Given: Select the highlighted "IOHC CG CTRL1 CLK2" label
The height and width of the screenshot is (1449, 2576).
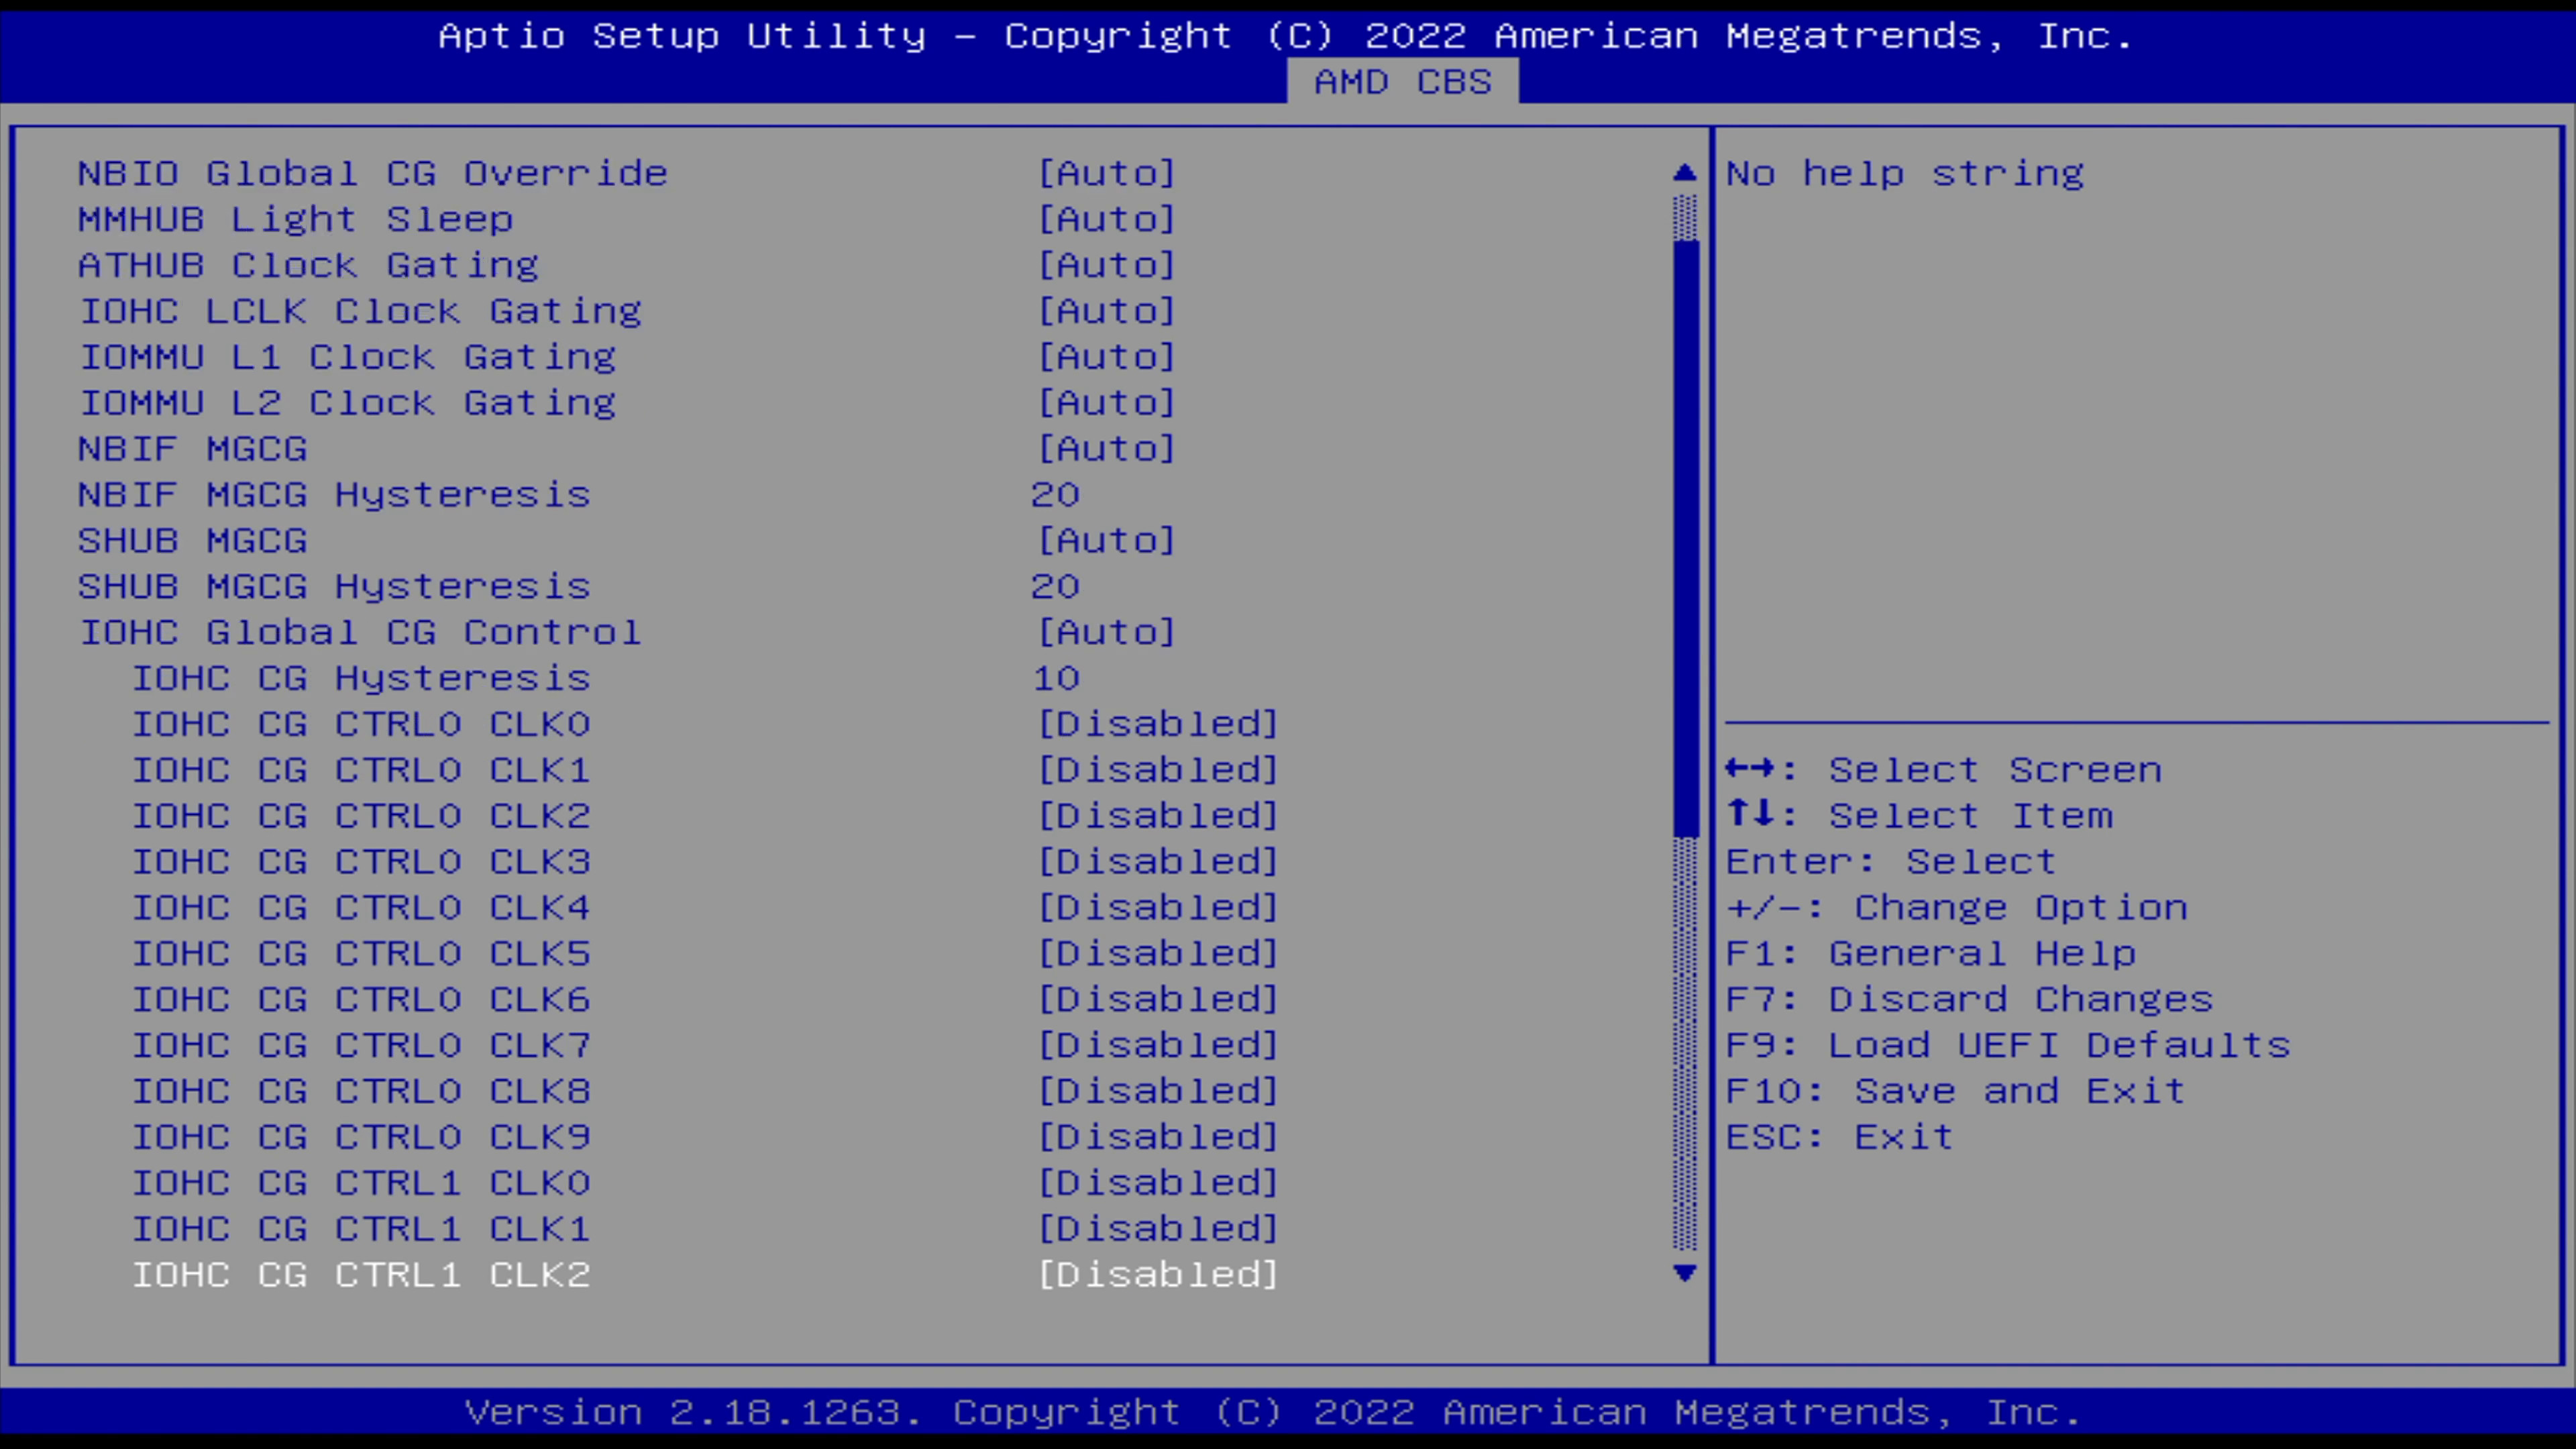Looking at the screenshot, I should point(361,1275).
